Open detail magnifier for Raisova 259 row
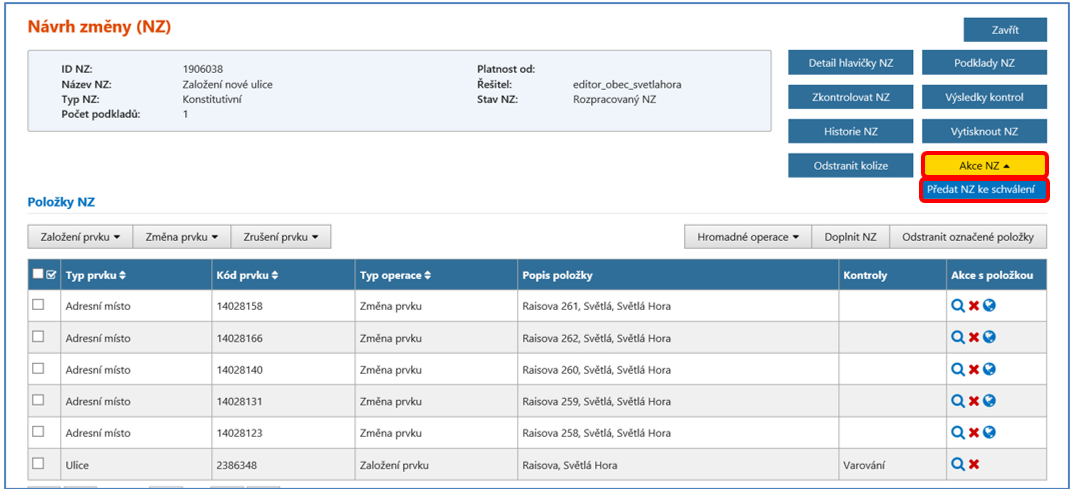1075x489 pixels. pyautogui.click(x=957, y=401)
